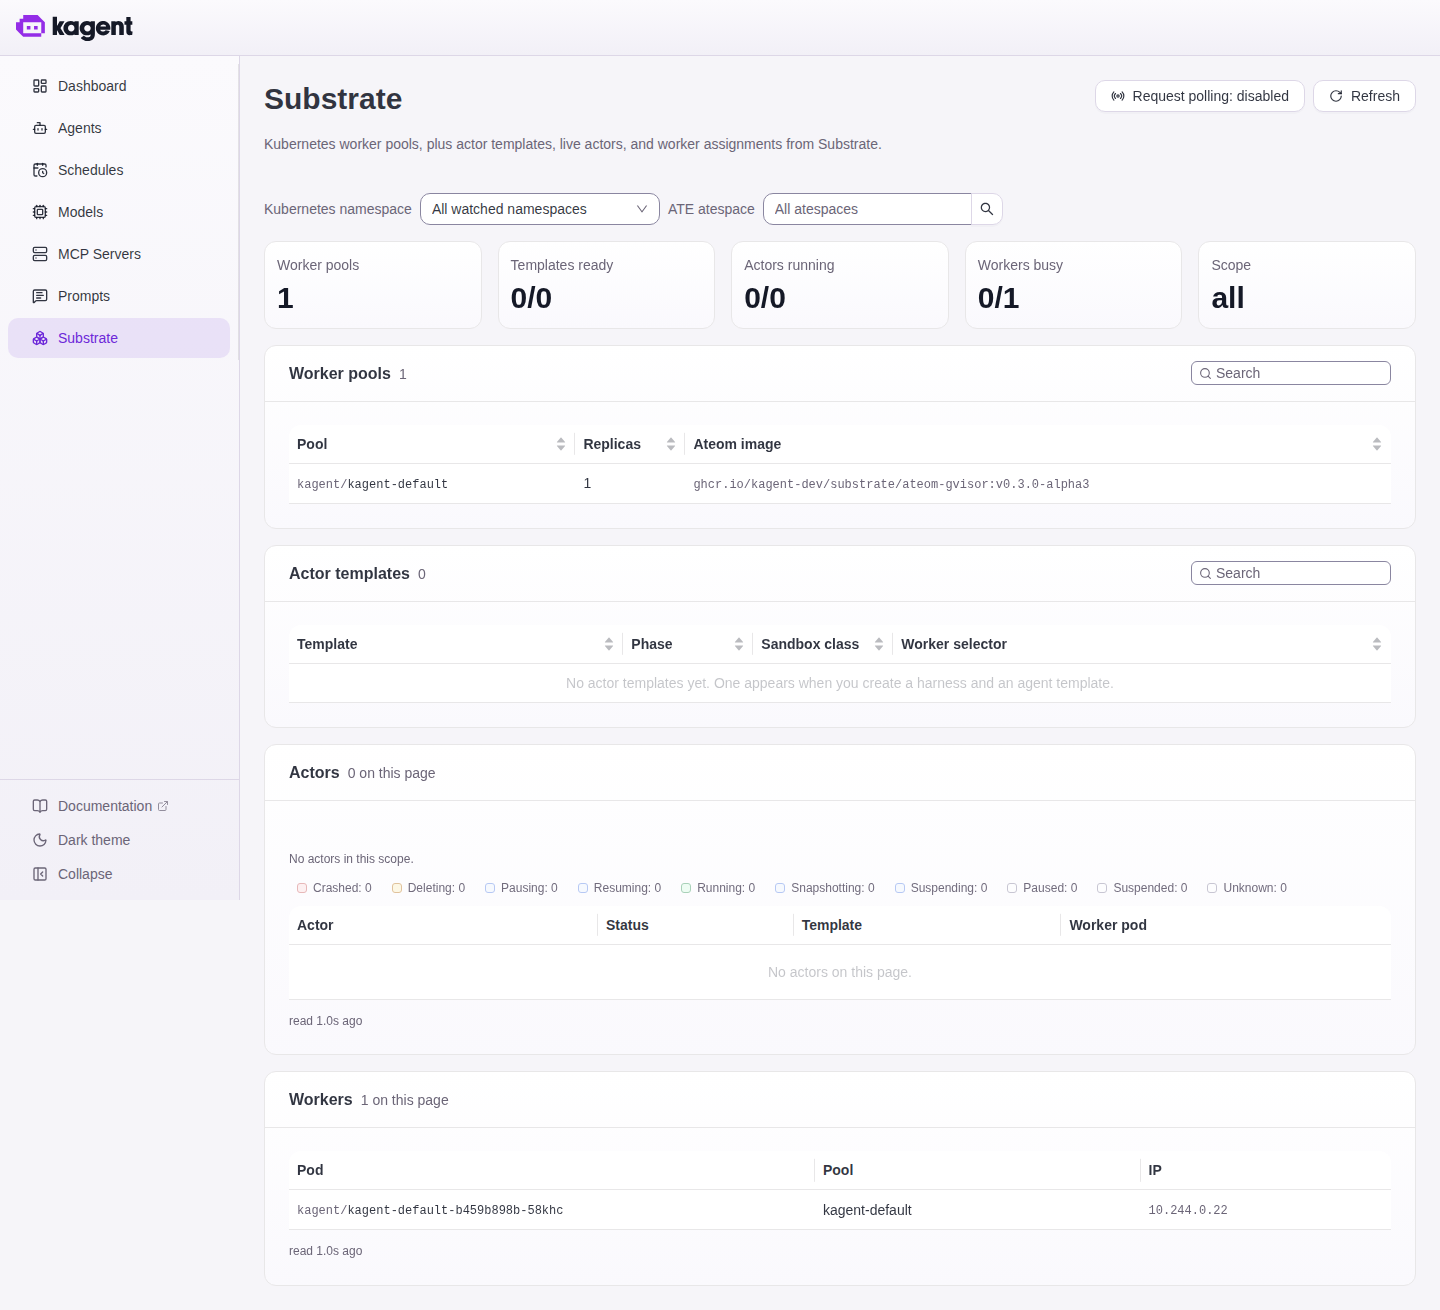Click the Actors running 0/0 card
Image resolution: width=1440 pixels, height=1310 pixels.
pyautogui.click(x=840, y=285)
